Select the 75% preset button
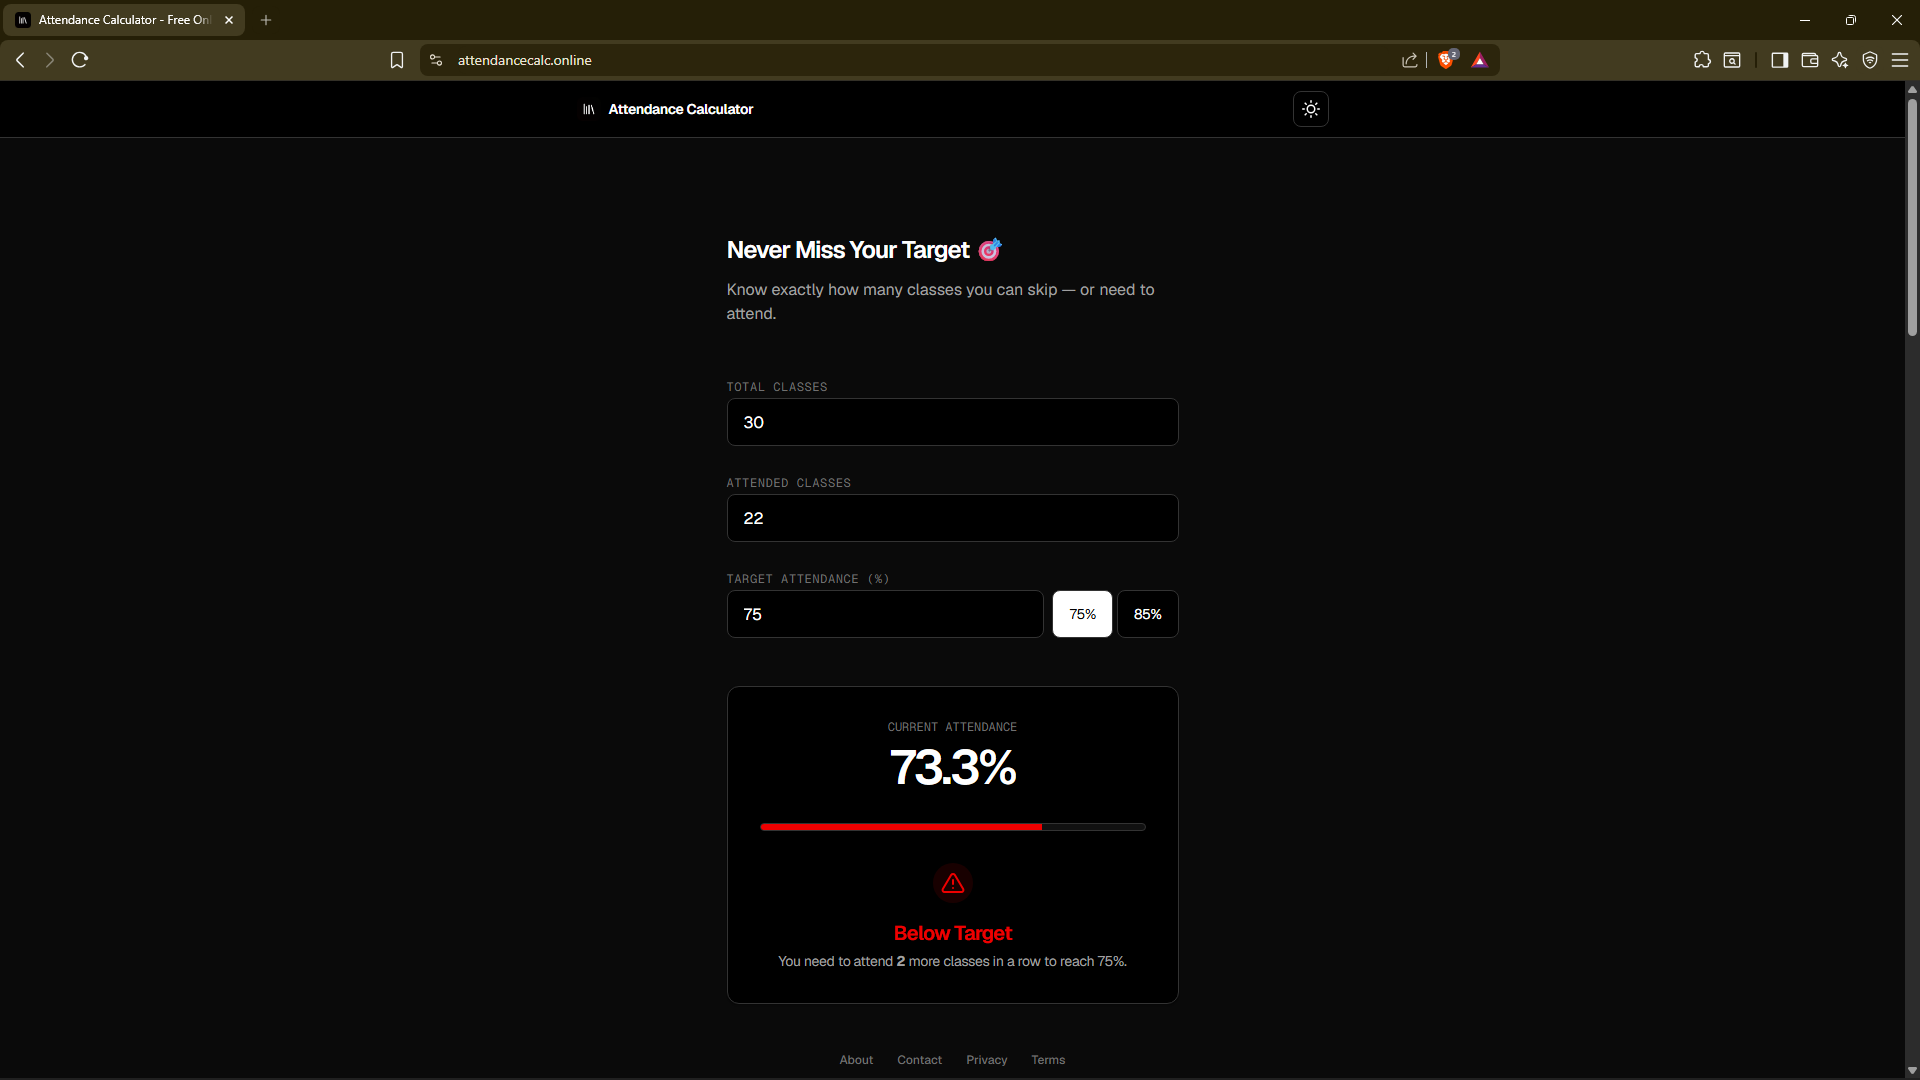 (1082, 614)
